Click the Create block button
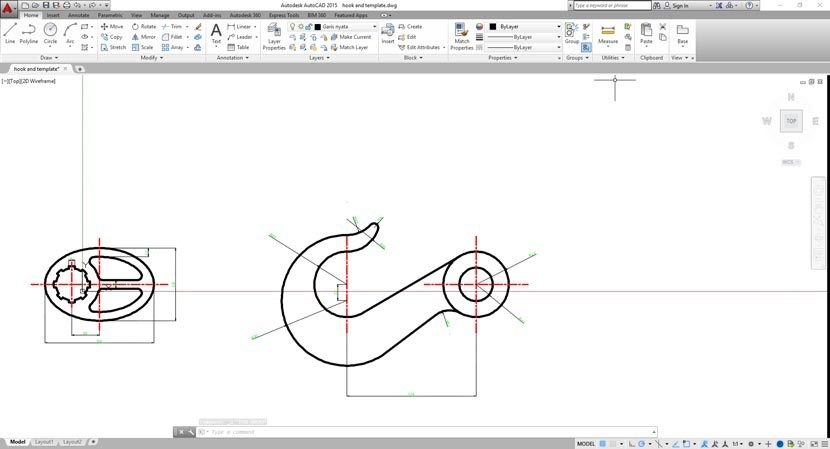 coord(410,26)
